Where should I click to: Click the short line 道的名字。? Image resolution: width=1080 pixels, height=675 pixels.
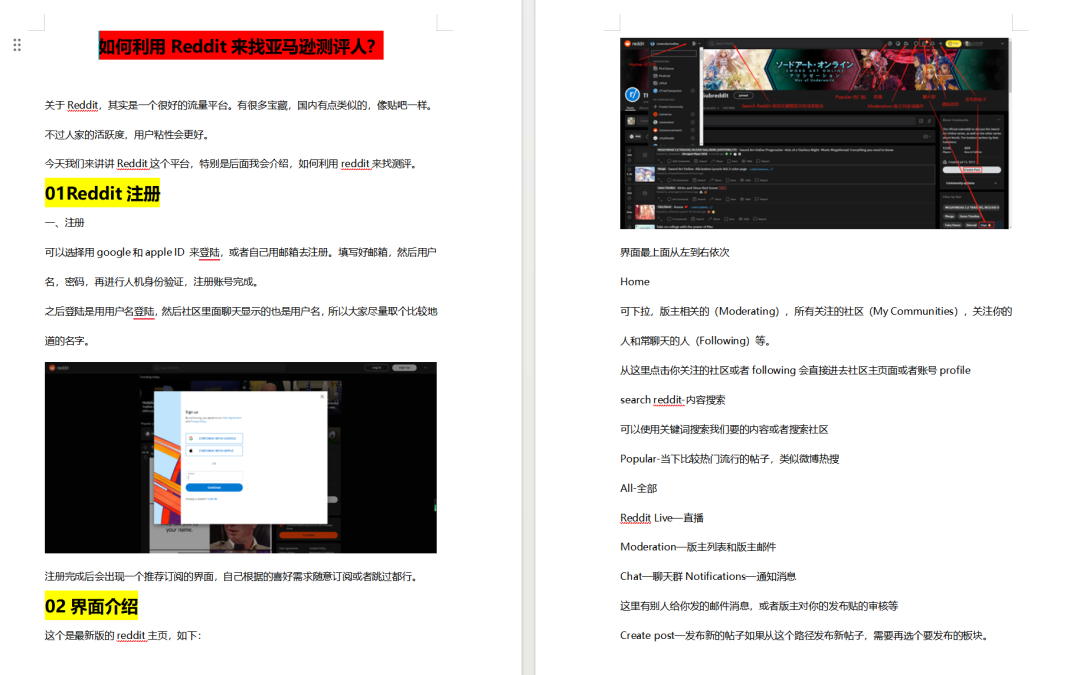tap(68, 341)
